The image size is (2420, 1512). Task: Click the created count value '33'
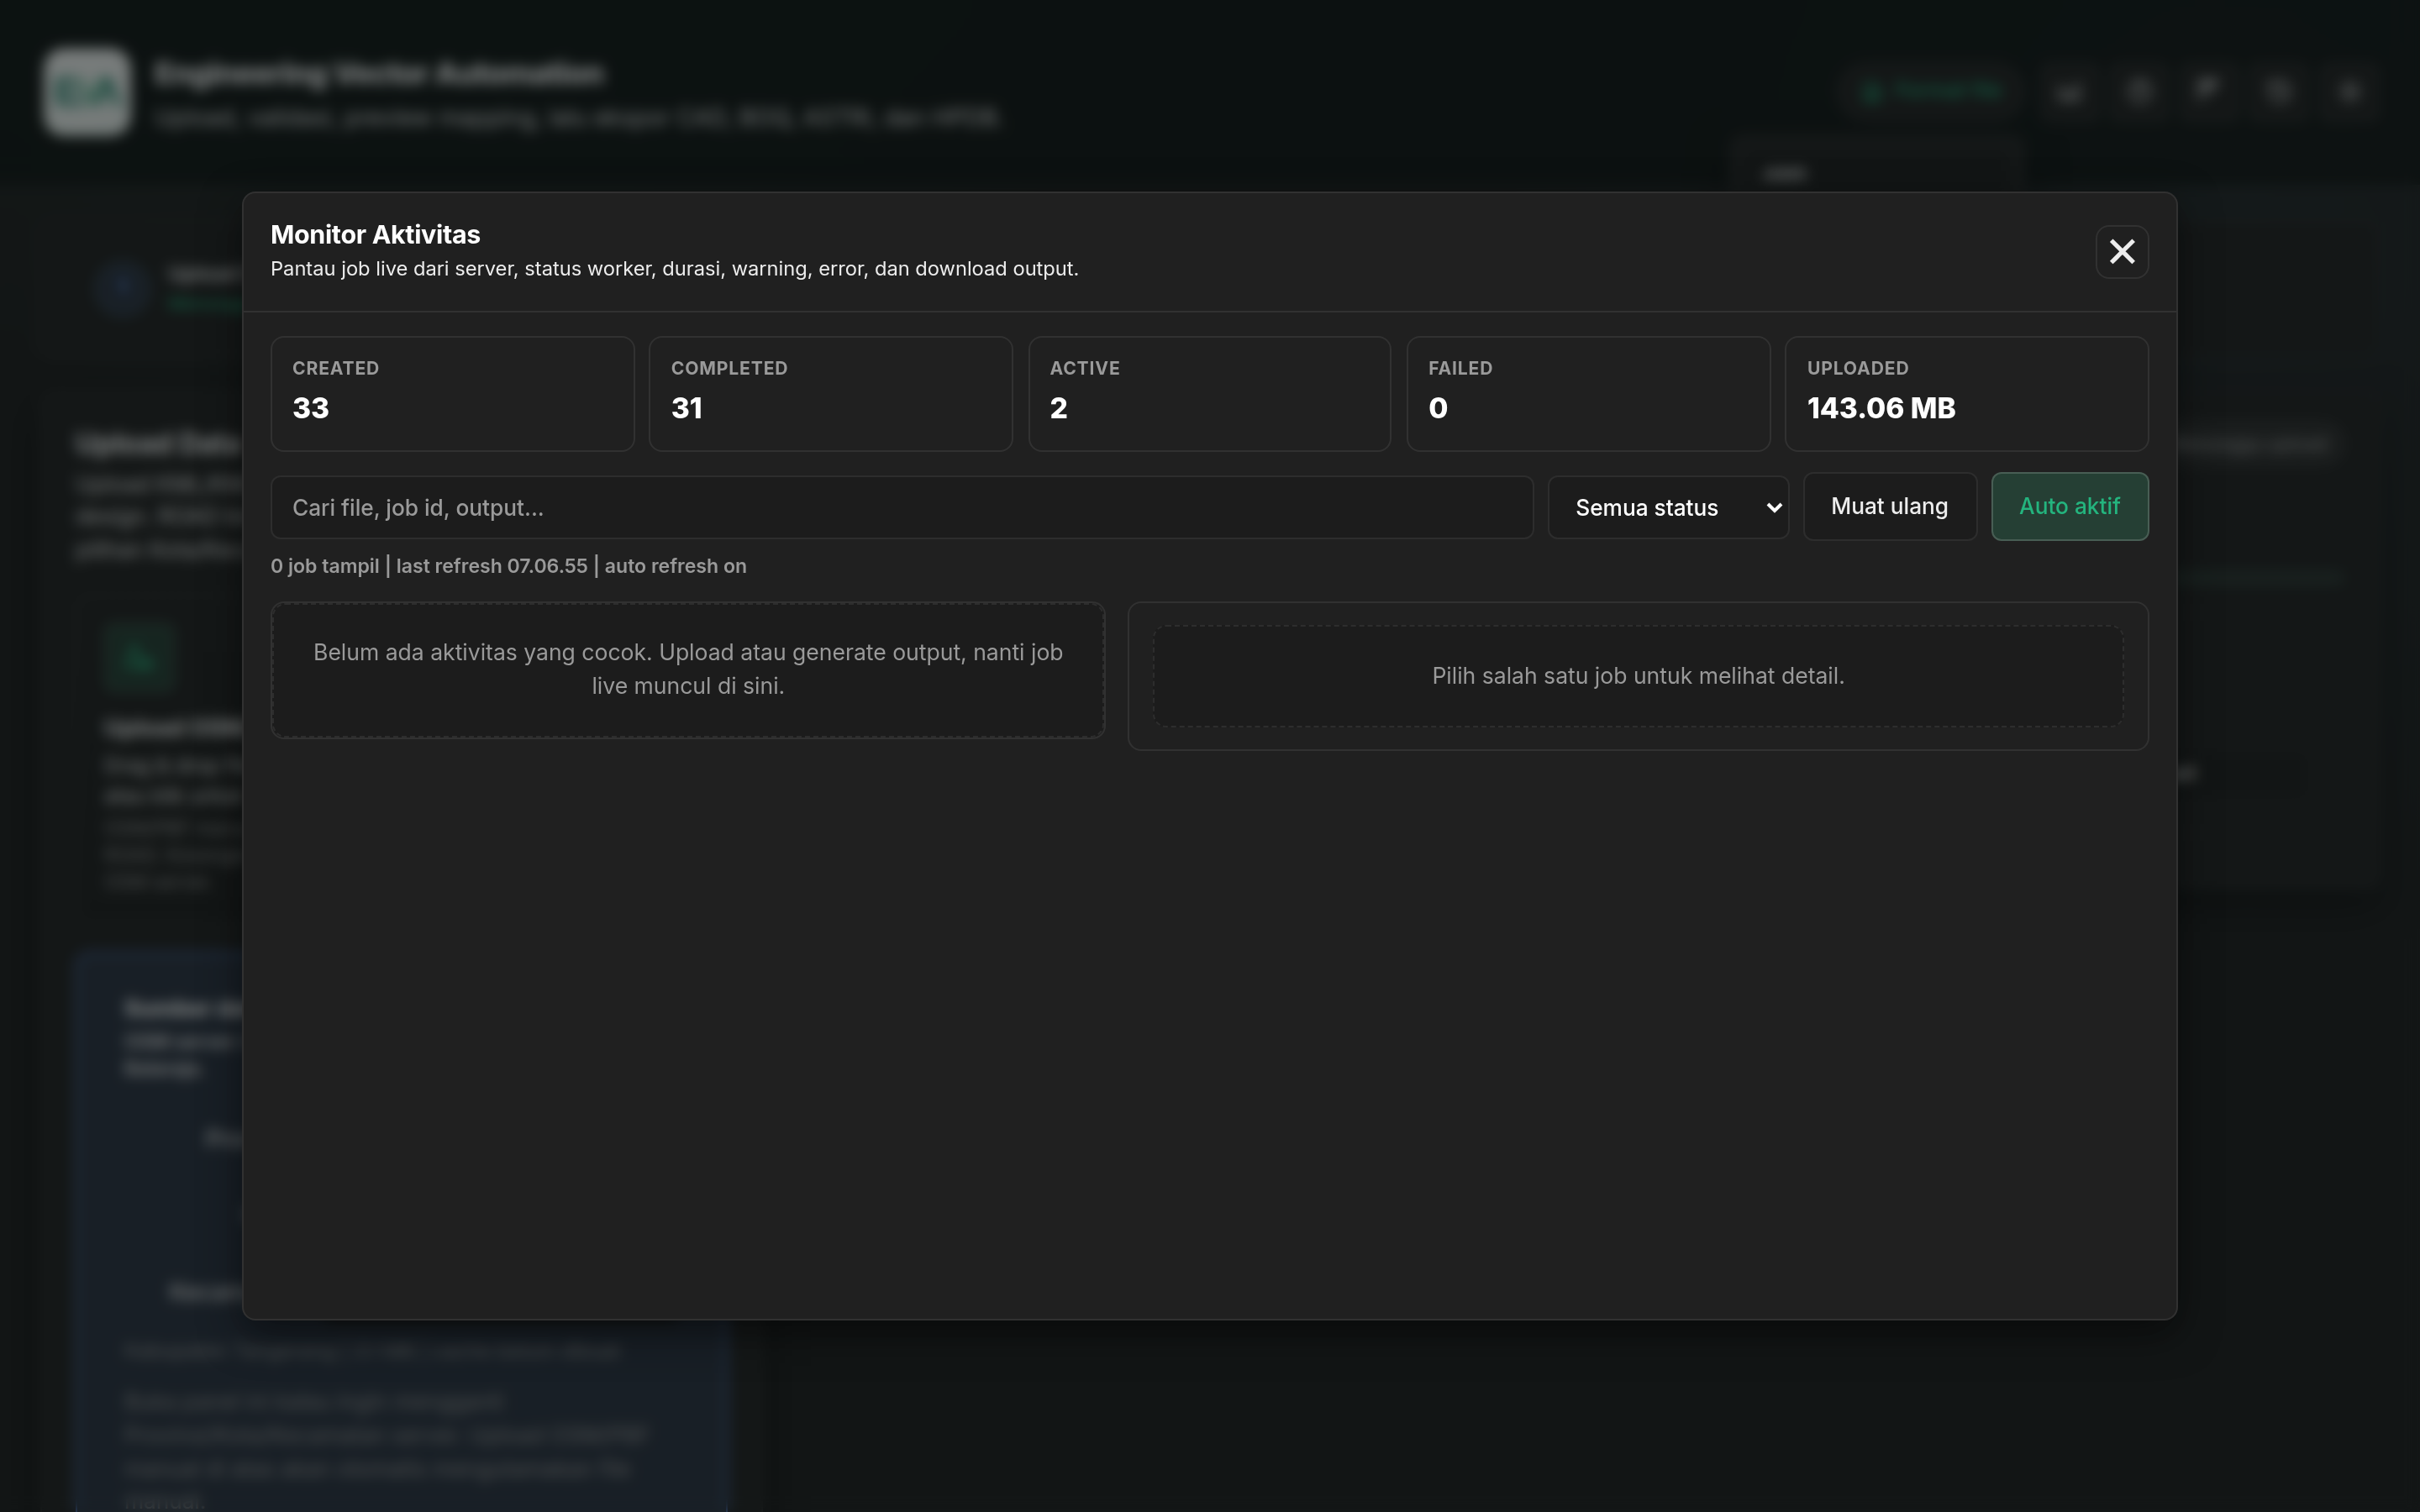(310, 408)
